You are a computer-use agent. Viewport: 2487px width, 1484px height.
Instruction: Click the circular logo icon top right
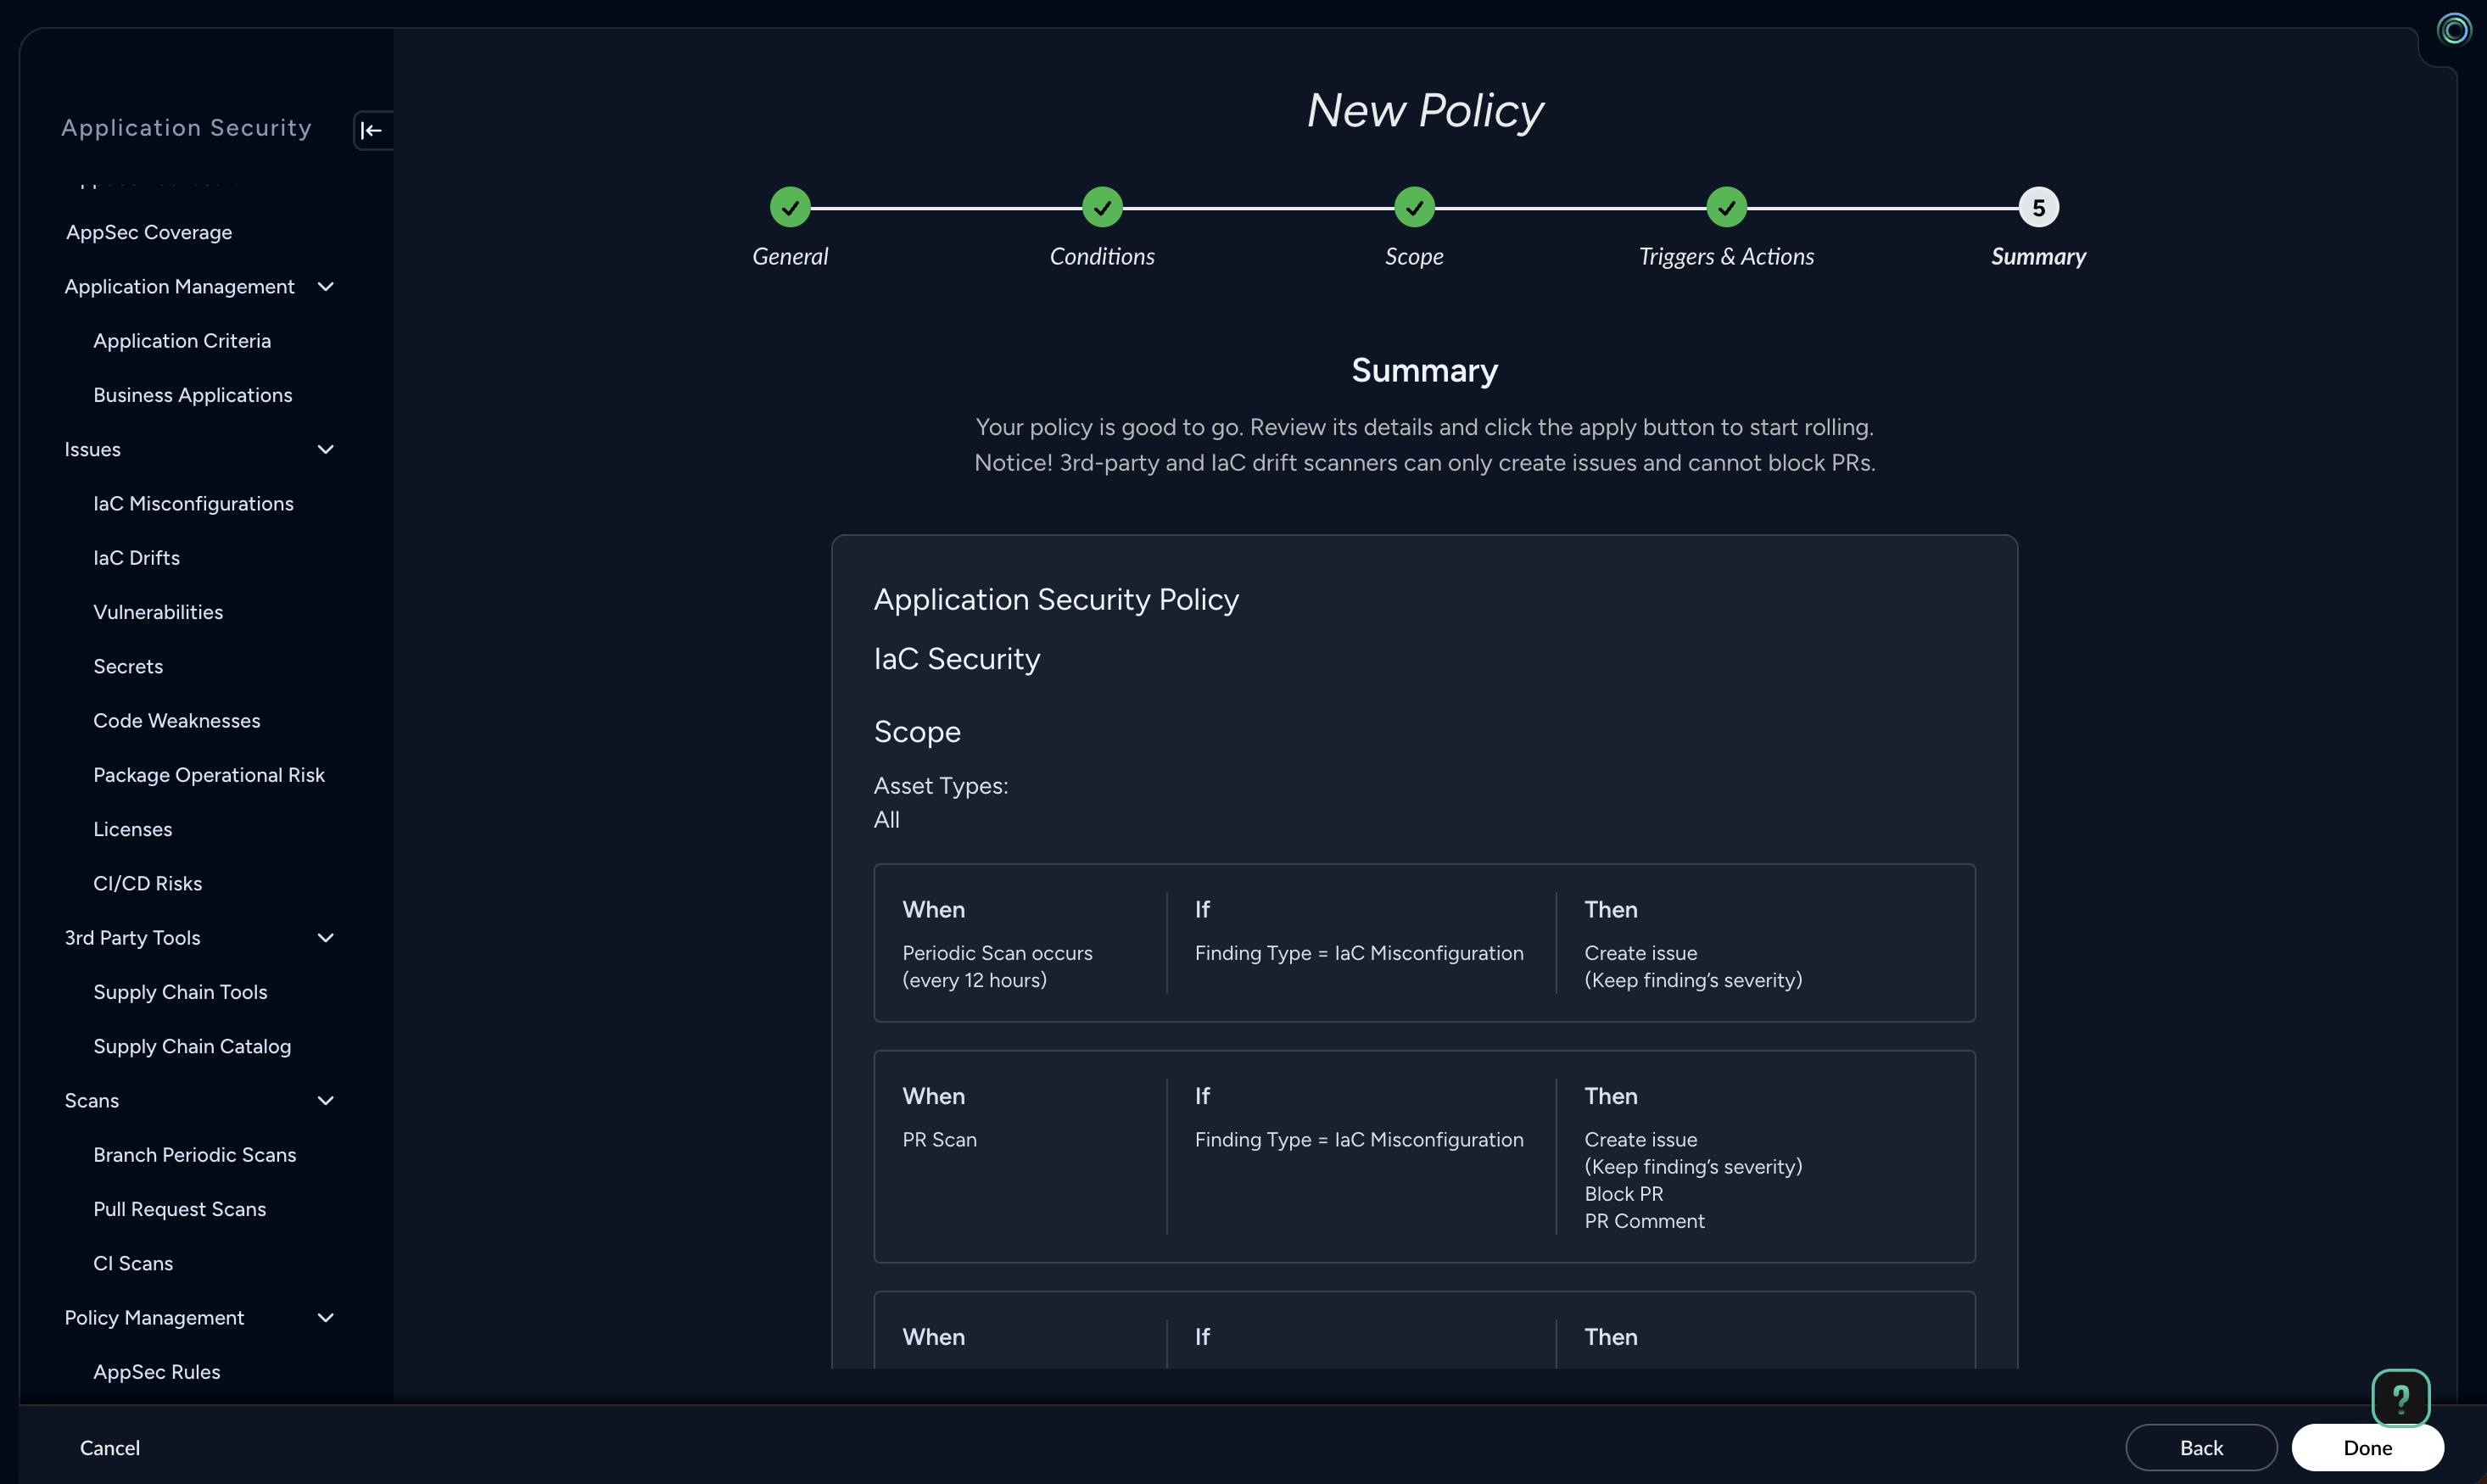pos(2453,29)
